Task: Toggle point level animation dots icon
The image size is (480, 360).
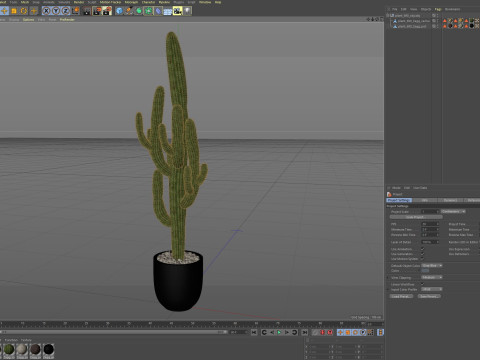Action: coord(370,332)
